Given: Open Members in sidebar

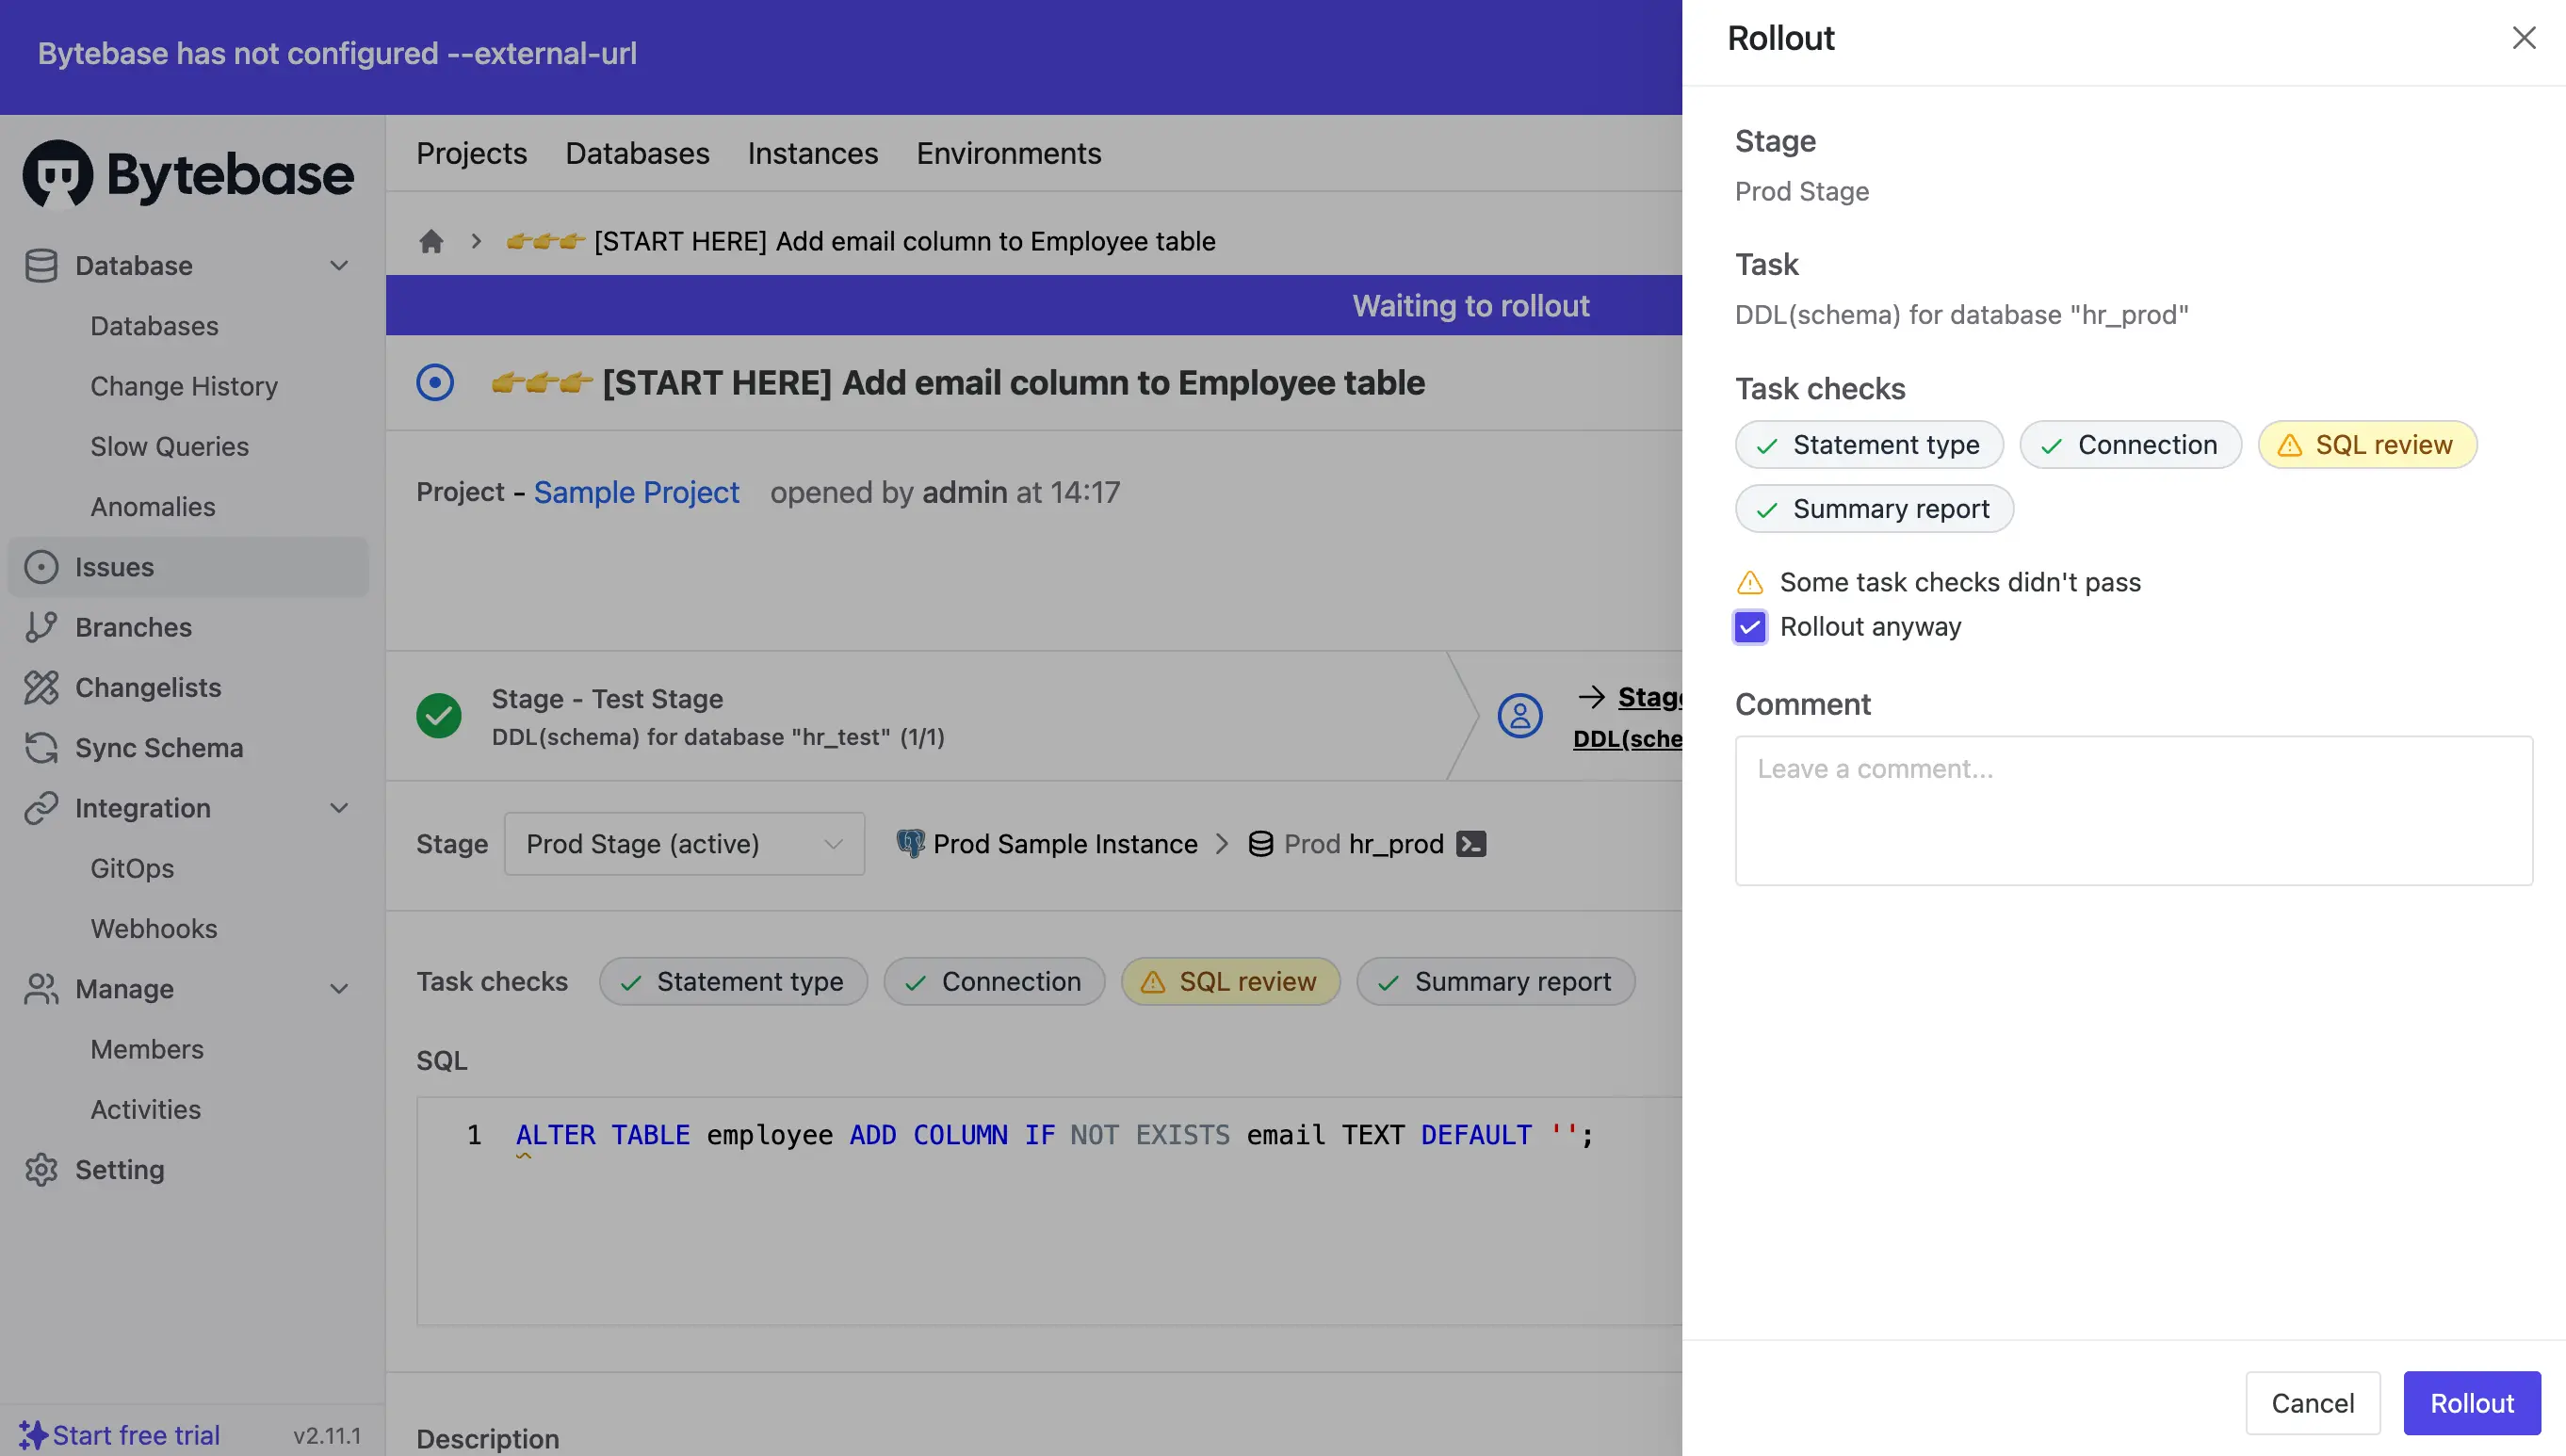Looking at the screenshot, I should click(147, 1049).
